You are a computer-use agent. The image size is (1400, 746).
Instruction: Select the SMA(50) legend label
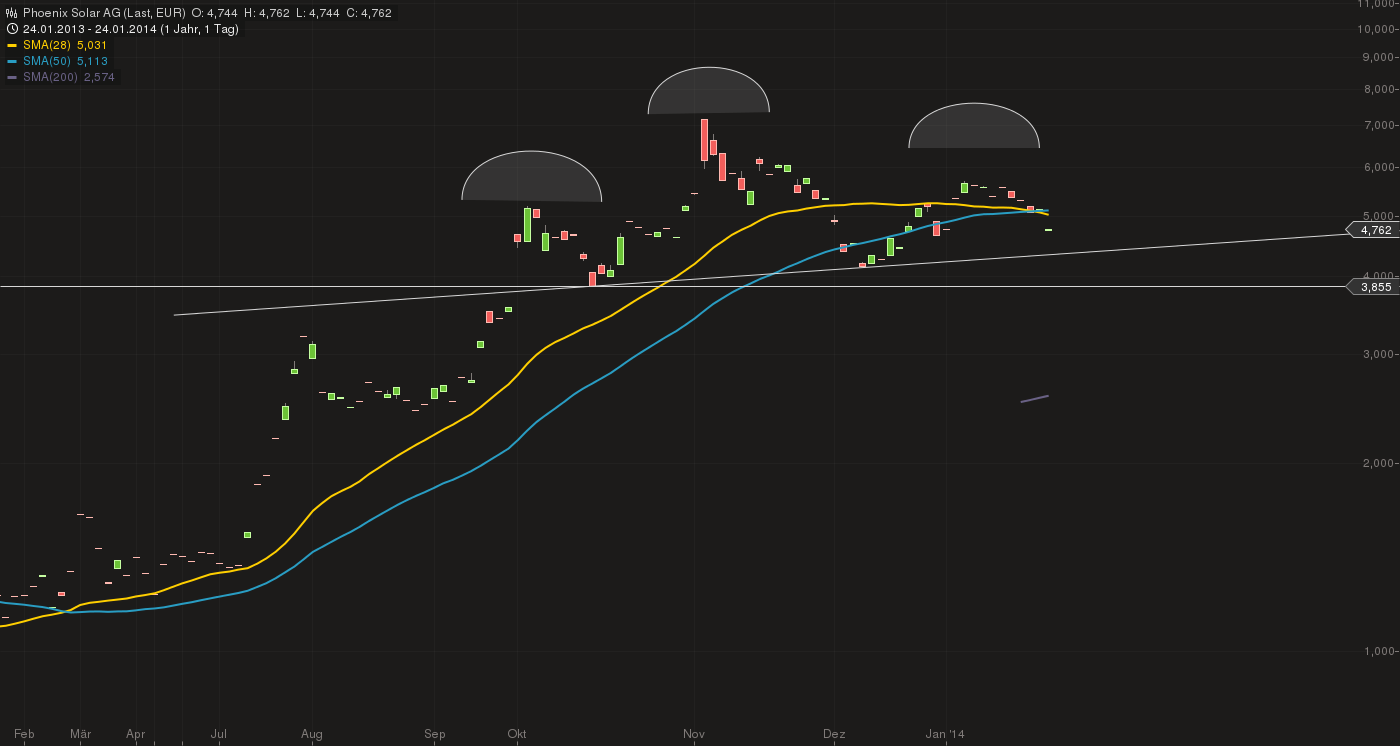(x=48, y=61)
